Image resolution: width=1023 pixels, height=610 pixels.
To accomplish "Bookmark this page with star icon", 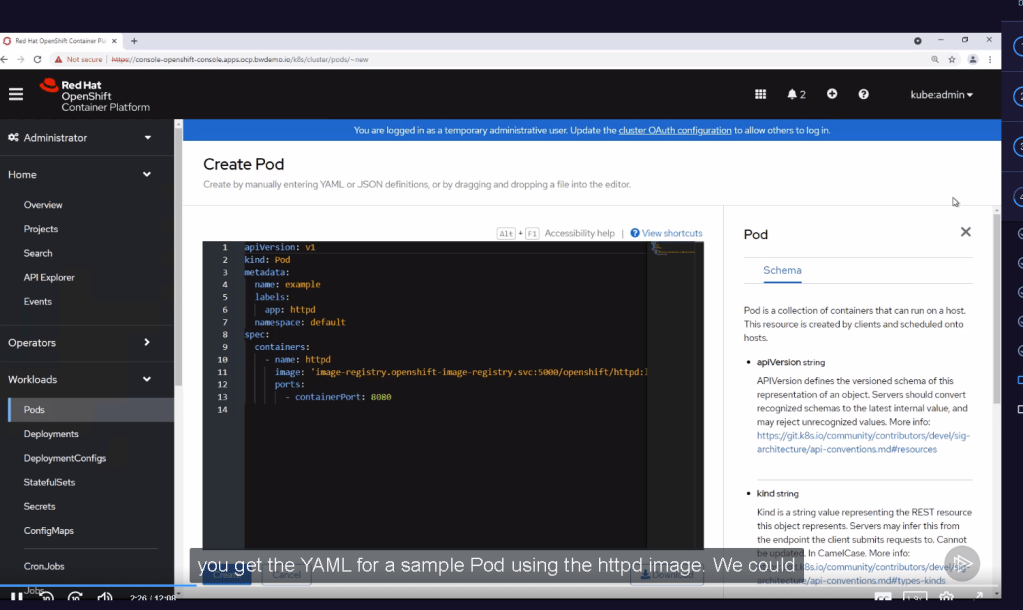I will click(x=952, y=59).
